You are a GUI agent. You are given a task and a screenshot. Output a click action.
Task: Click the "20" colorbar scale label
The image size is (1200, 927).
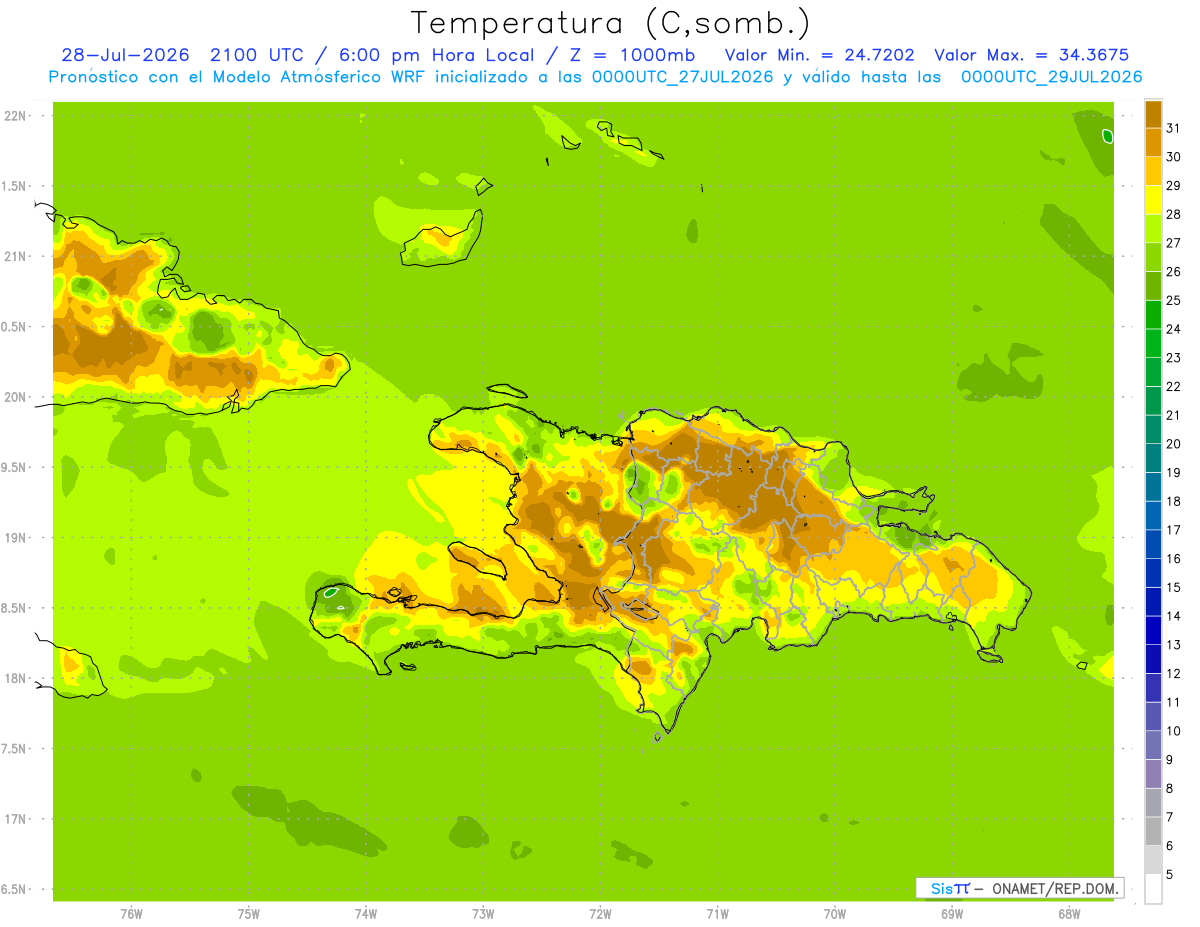(1174, 444)
